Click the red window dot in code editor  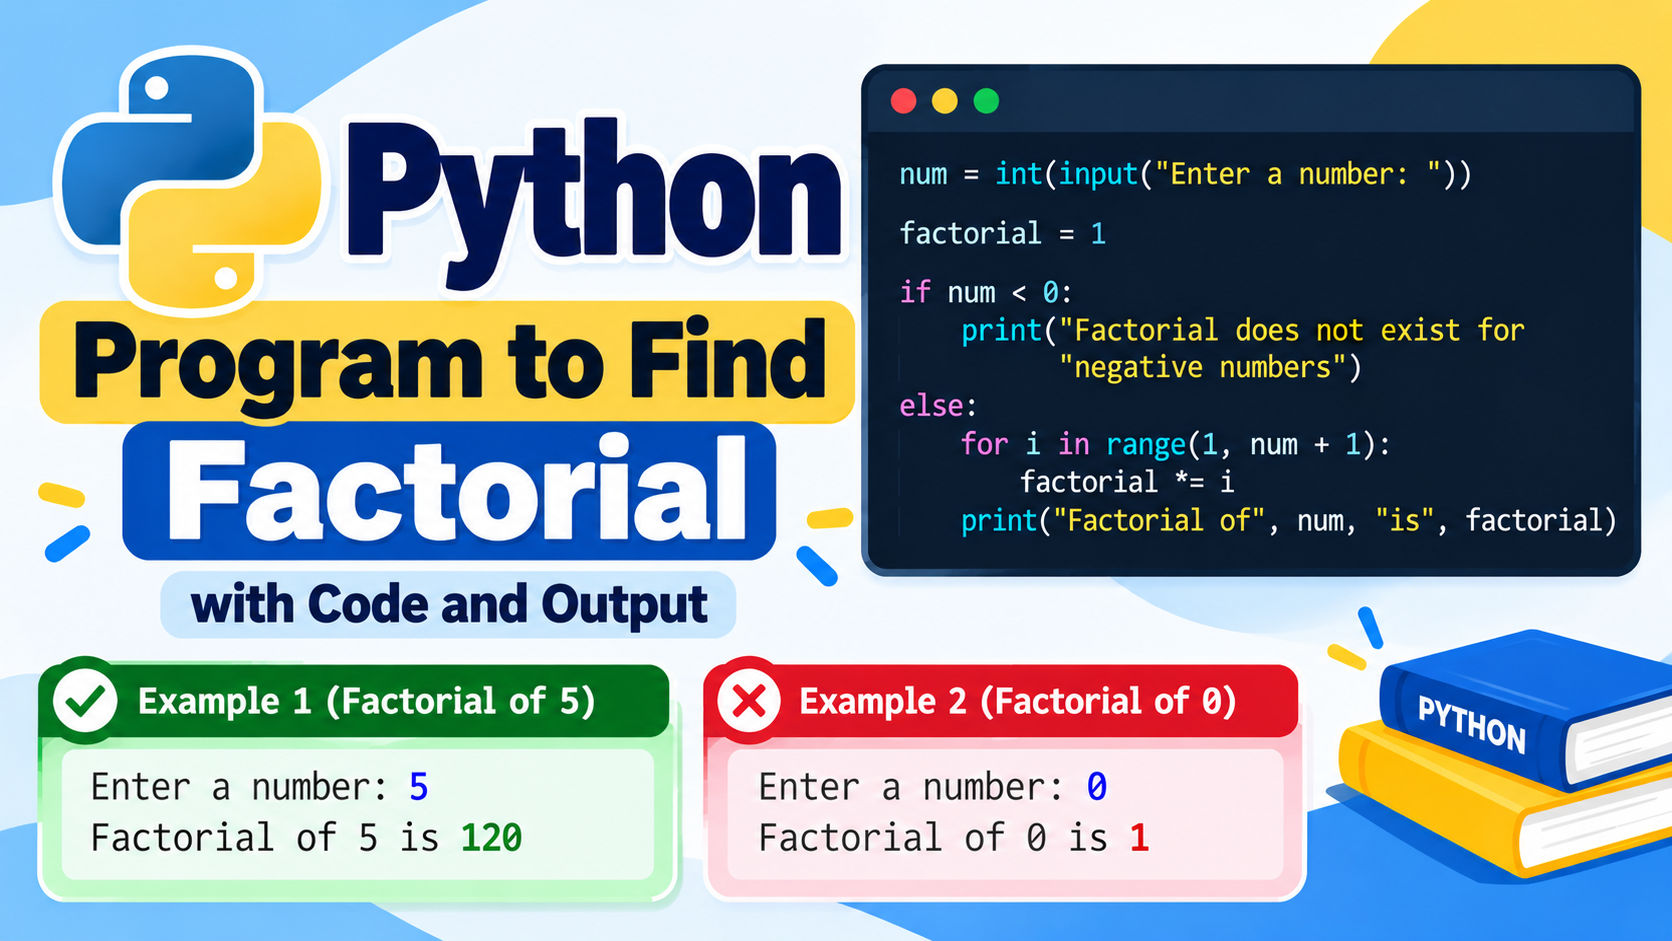[x=904, y=101]
